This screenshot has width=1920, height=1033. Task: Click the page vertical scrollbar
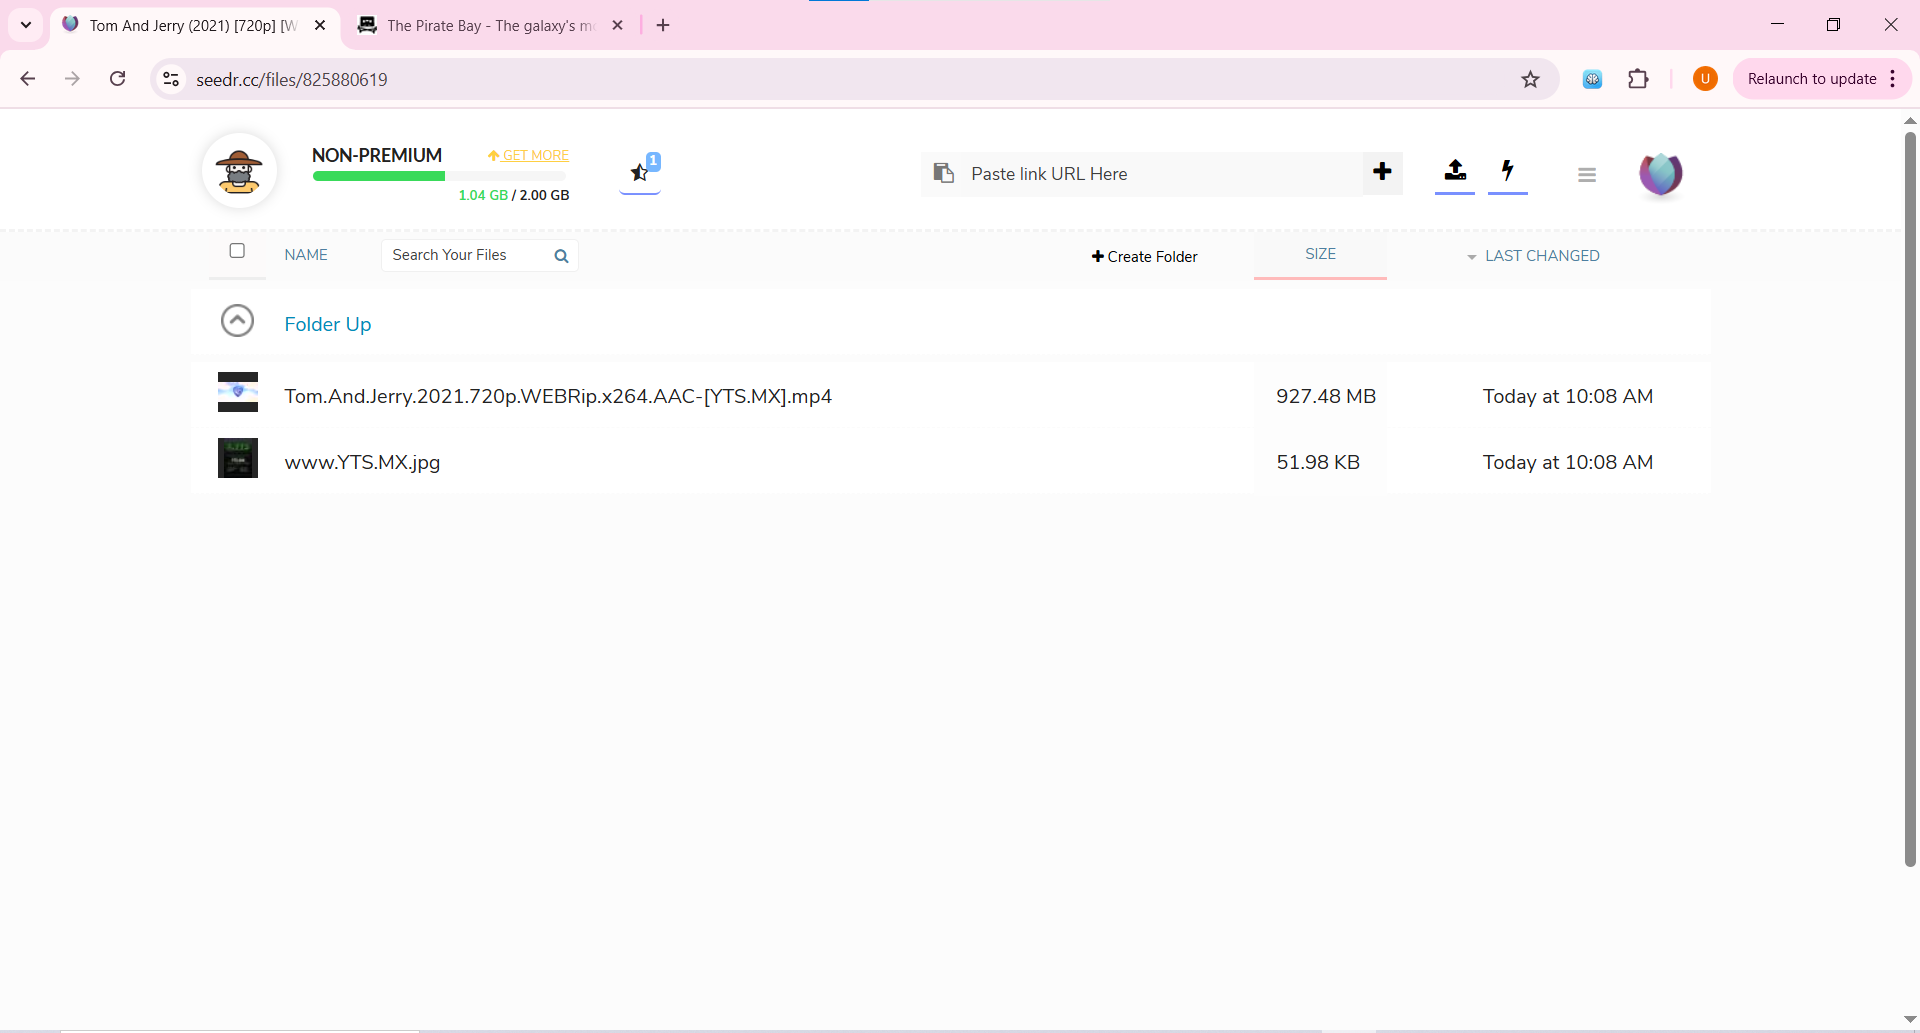1910,498
